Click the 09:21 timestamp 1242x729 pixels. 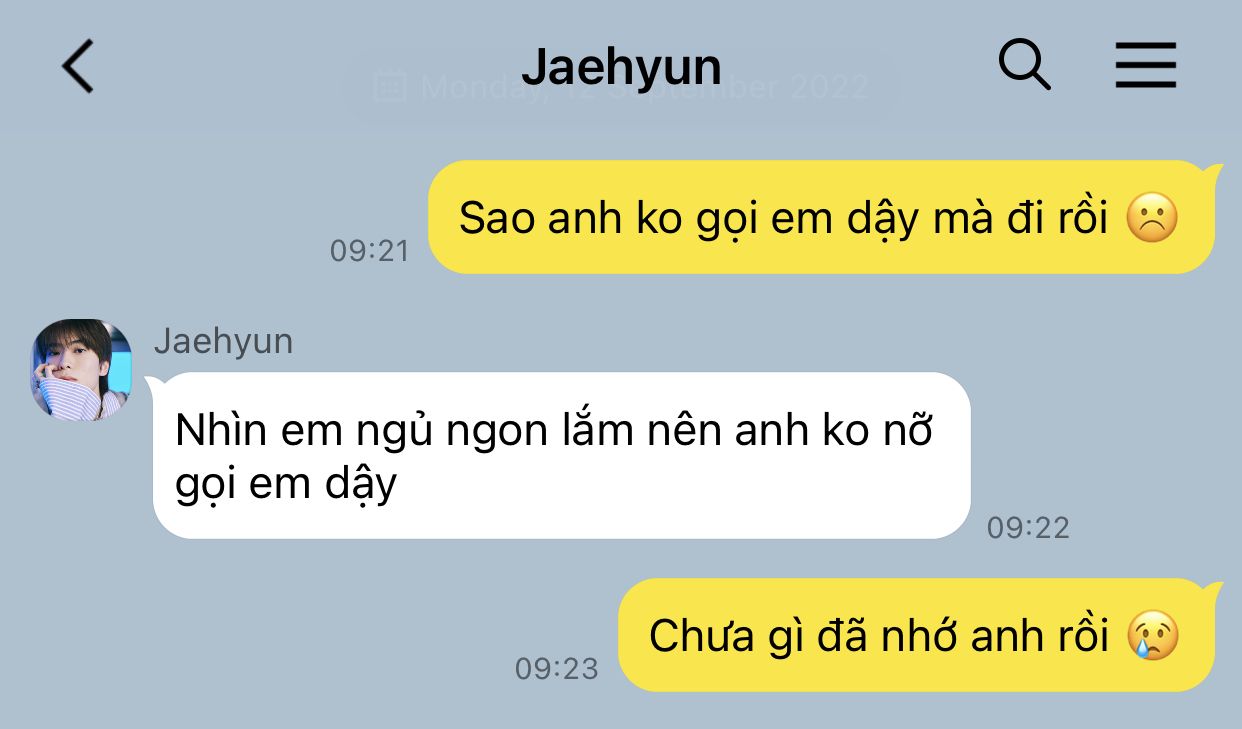coord(370,250)
